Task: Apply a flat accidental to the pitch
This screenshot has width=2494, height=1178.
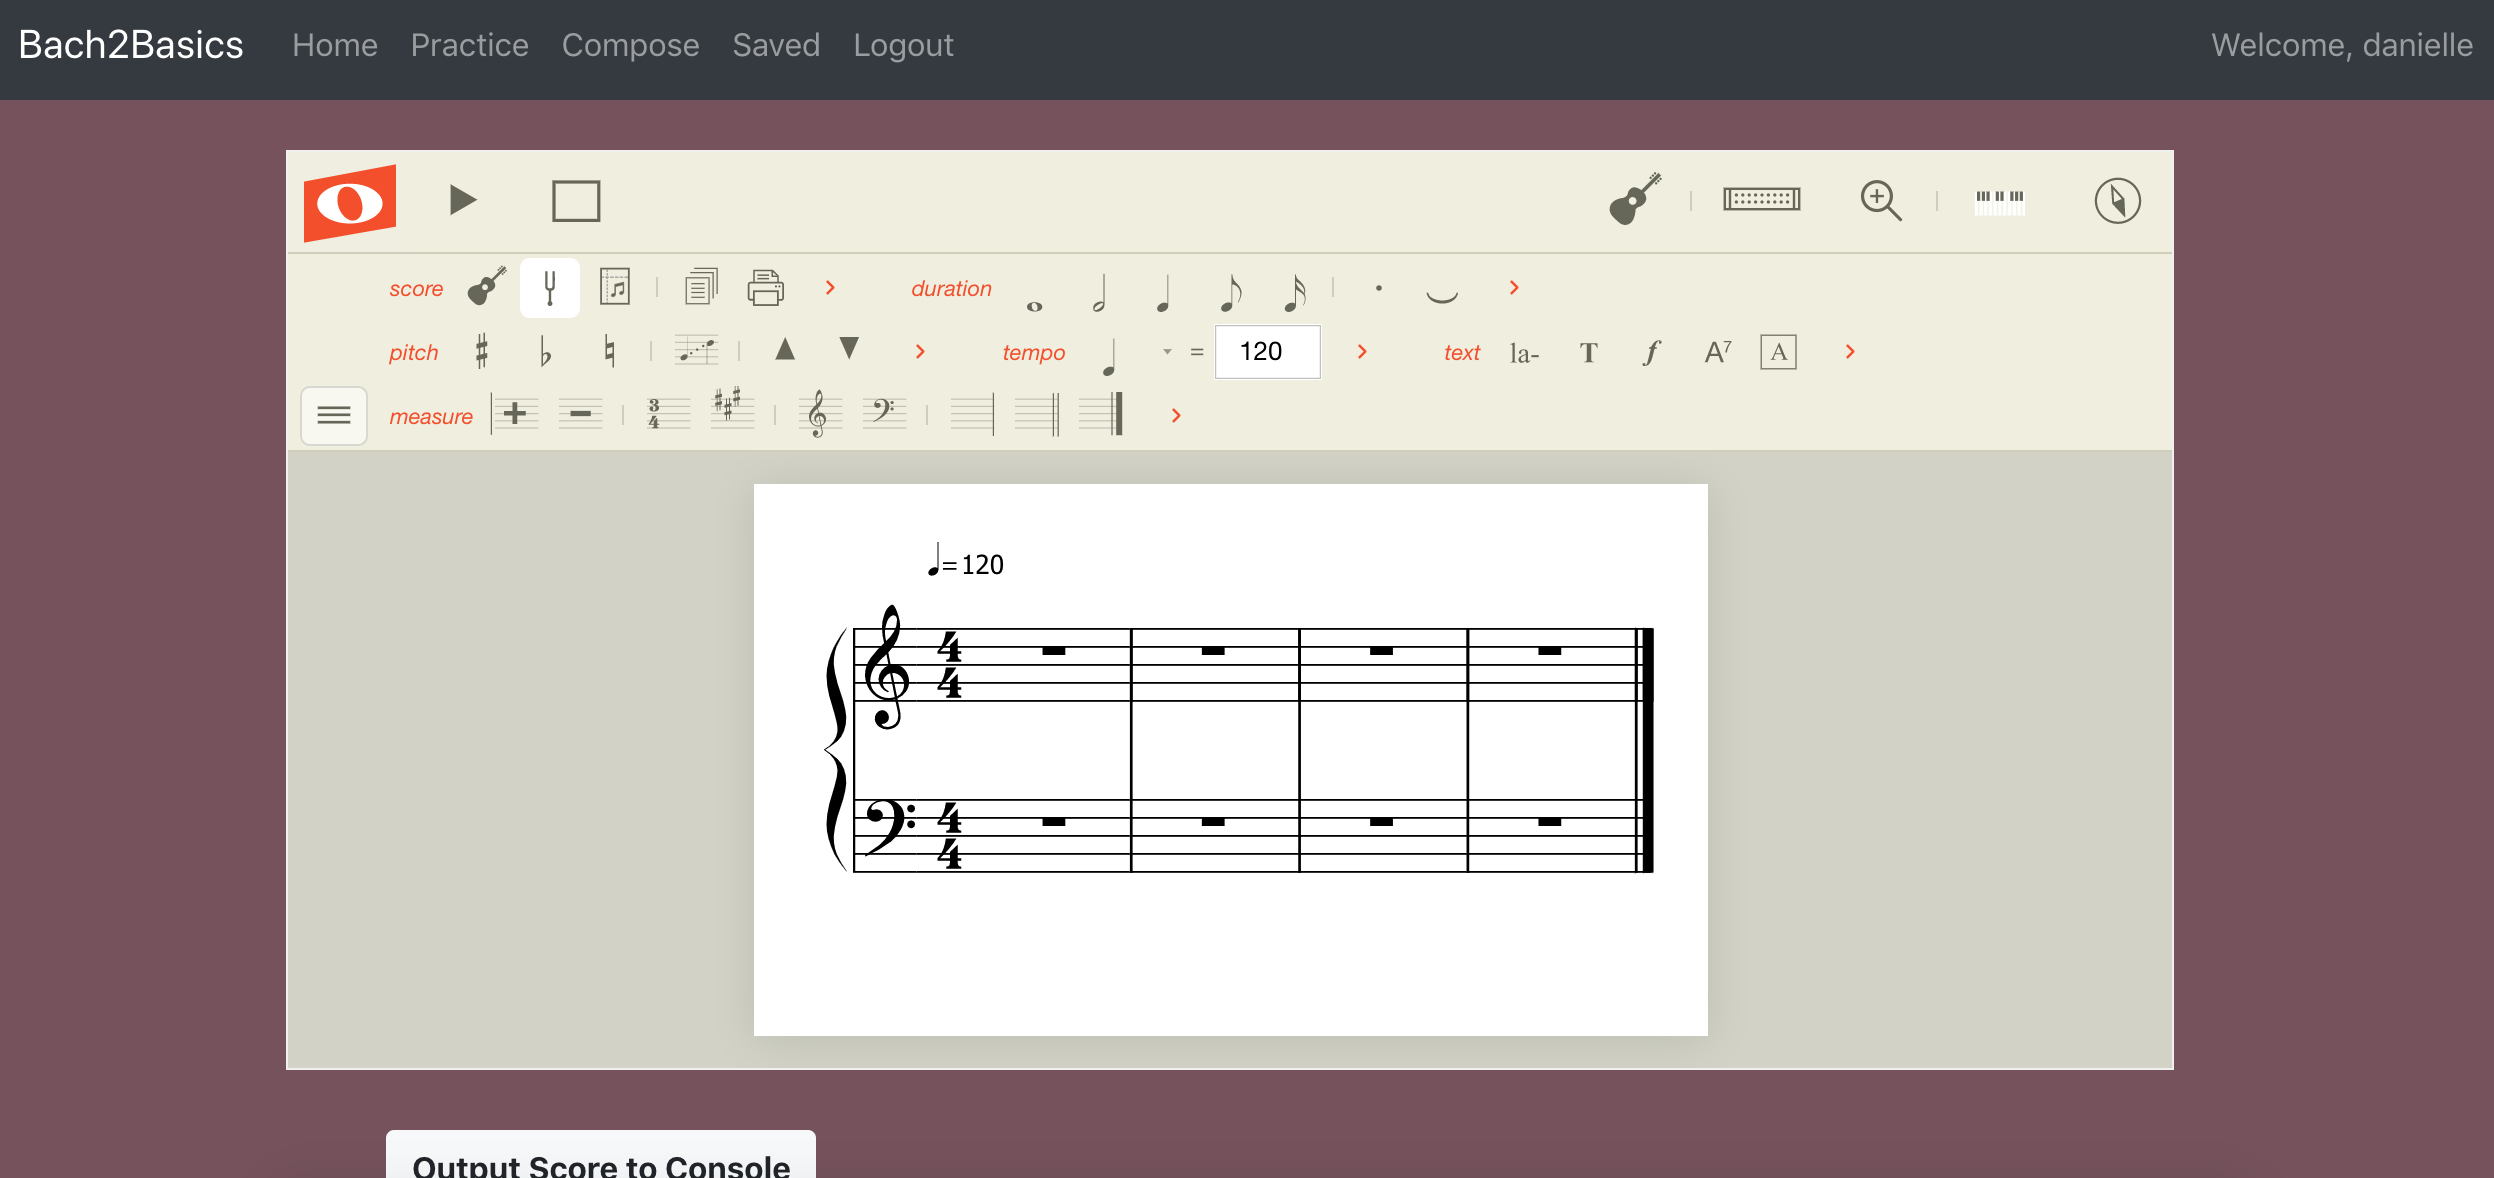Action: point(545,351)
